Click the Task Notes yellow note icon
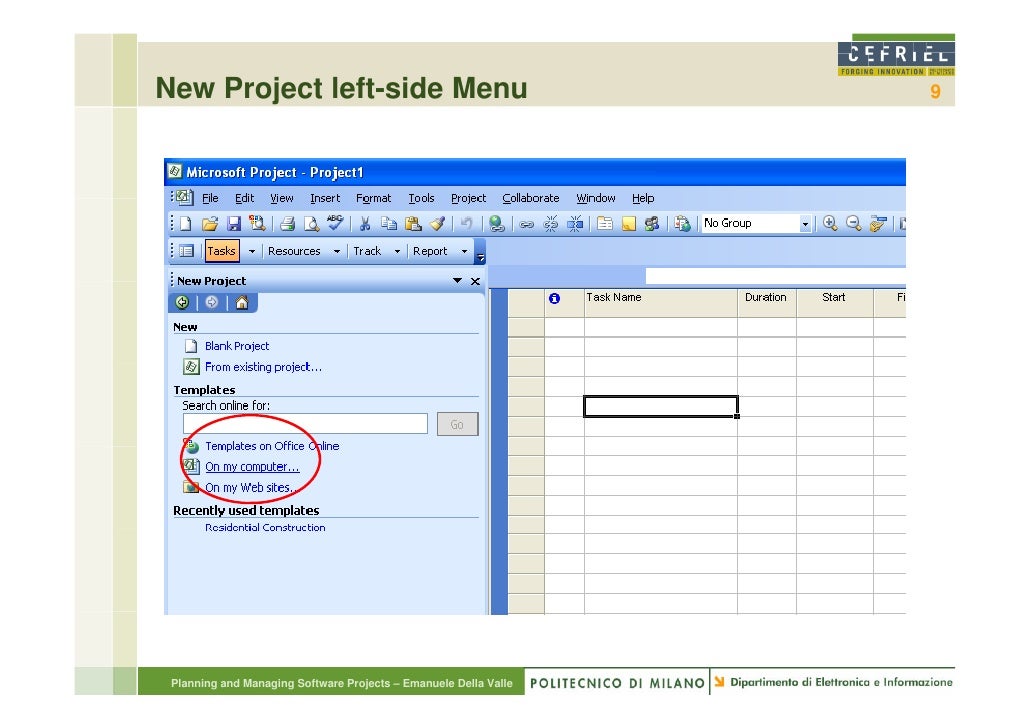The height and width of the screenshot is (728, 1030). 629,223
